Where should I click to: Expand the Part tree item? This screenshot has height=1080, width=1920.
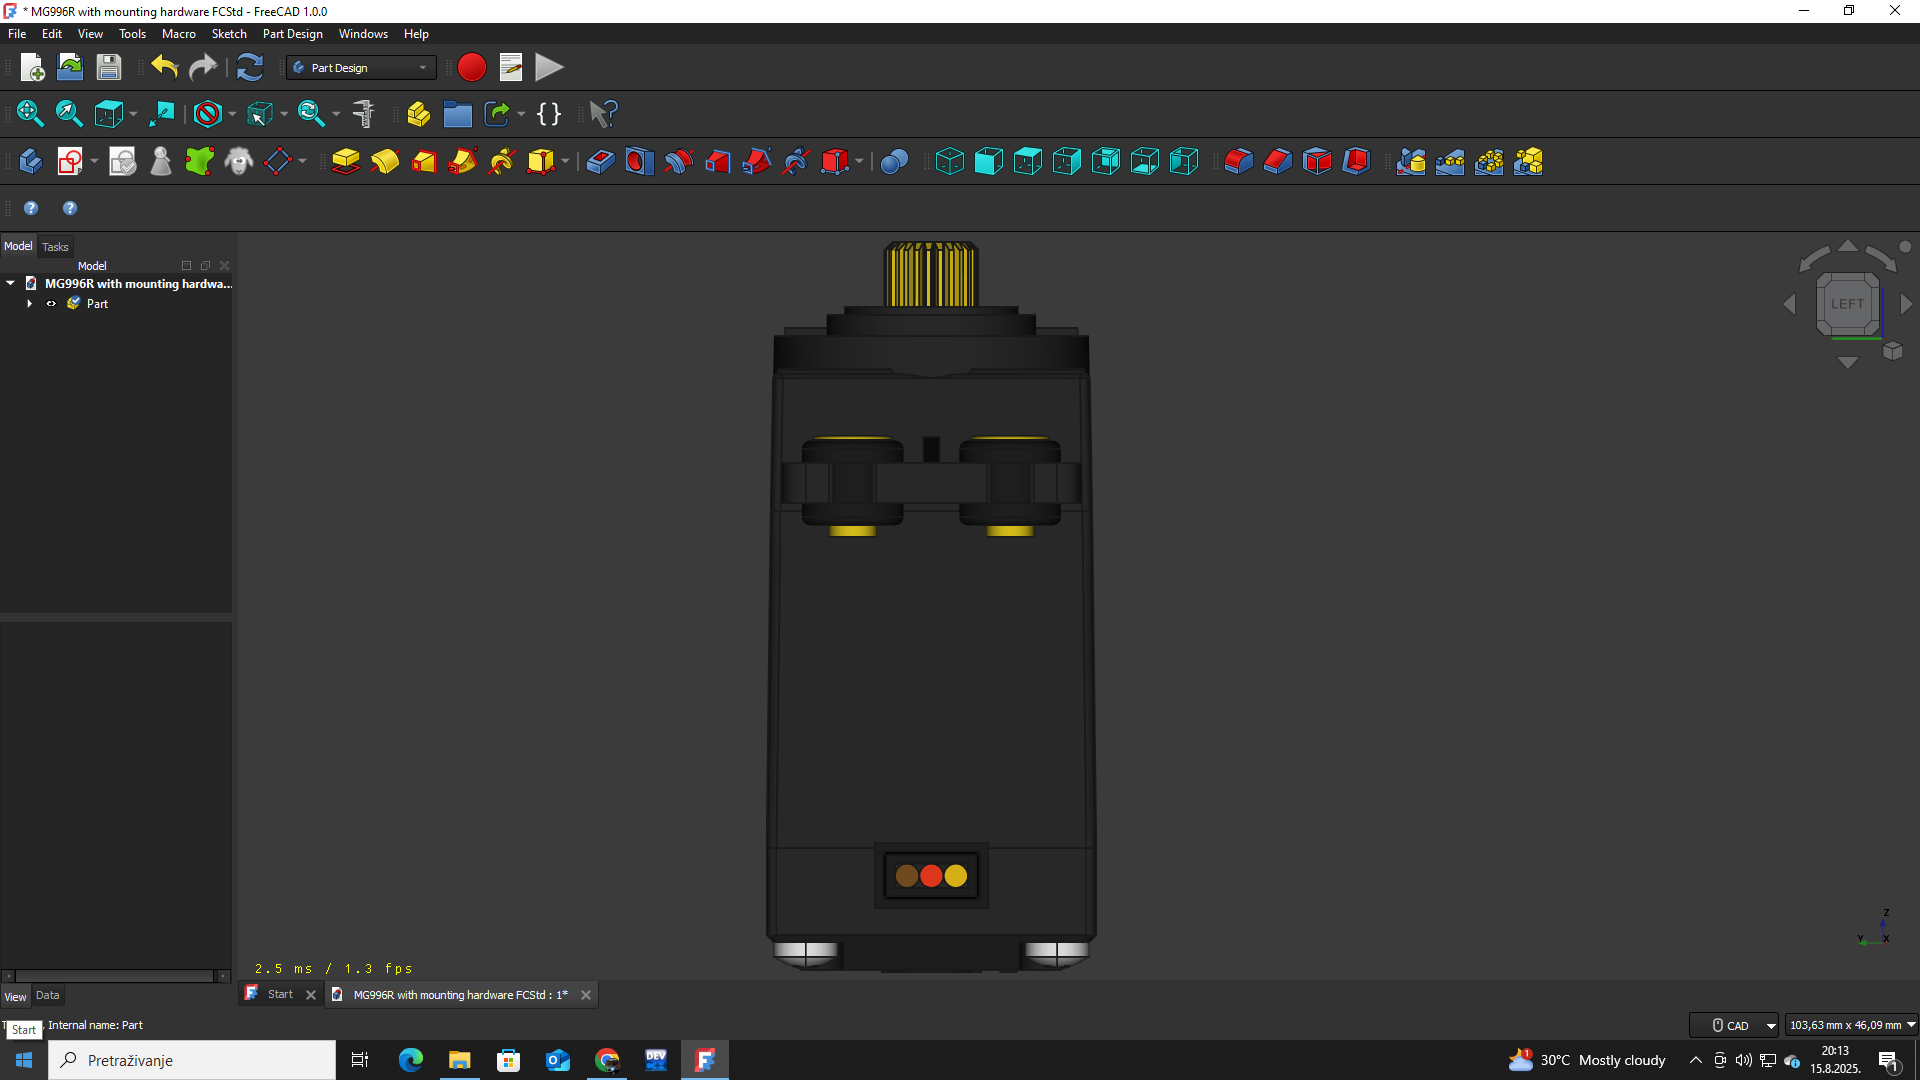(30, 304)
